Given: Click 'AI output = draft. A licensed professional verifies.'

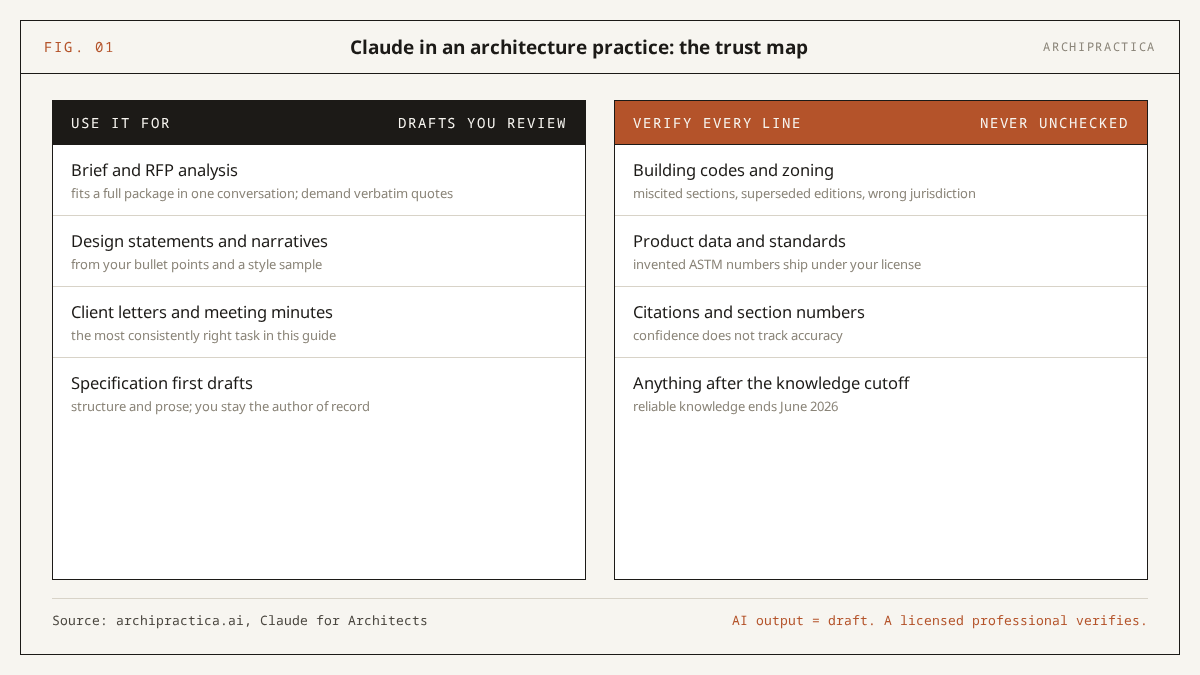Looking at the screenshot, I should [x=939, y=621].
